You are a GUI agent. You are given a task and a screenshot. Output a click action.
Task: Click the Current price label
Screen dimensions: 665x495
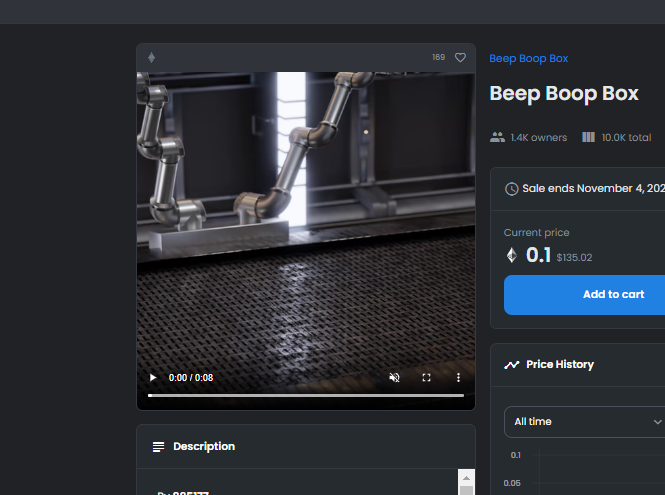[536, 232]
